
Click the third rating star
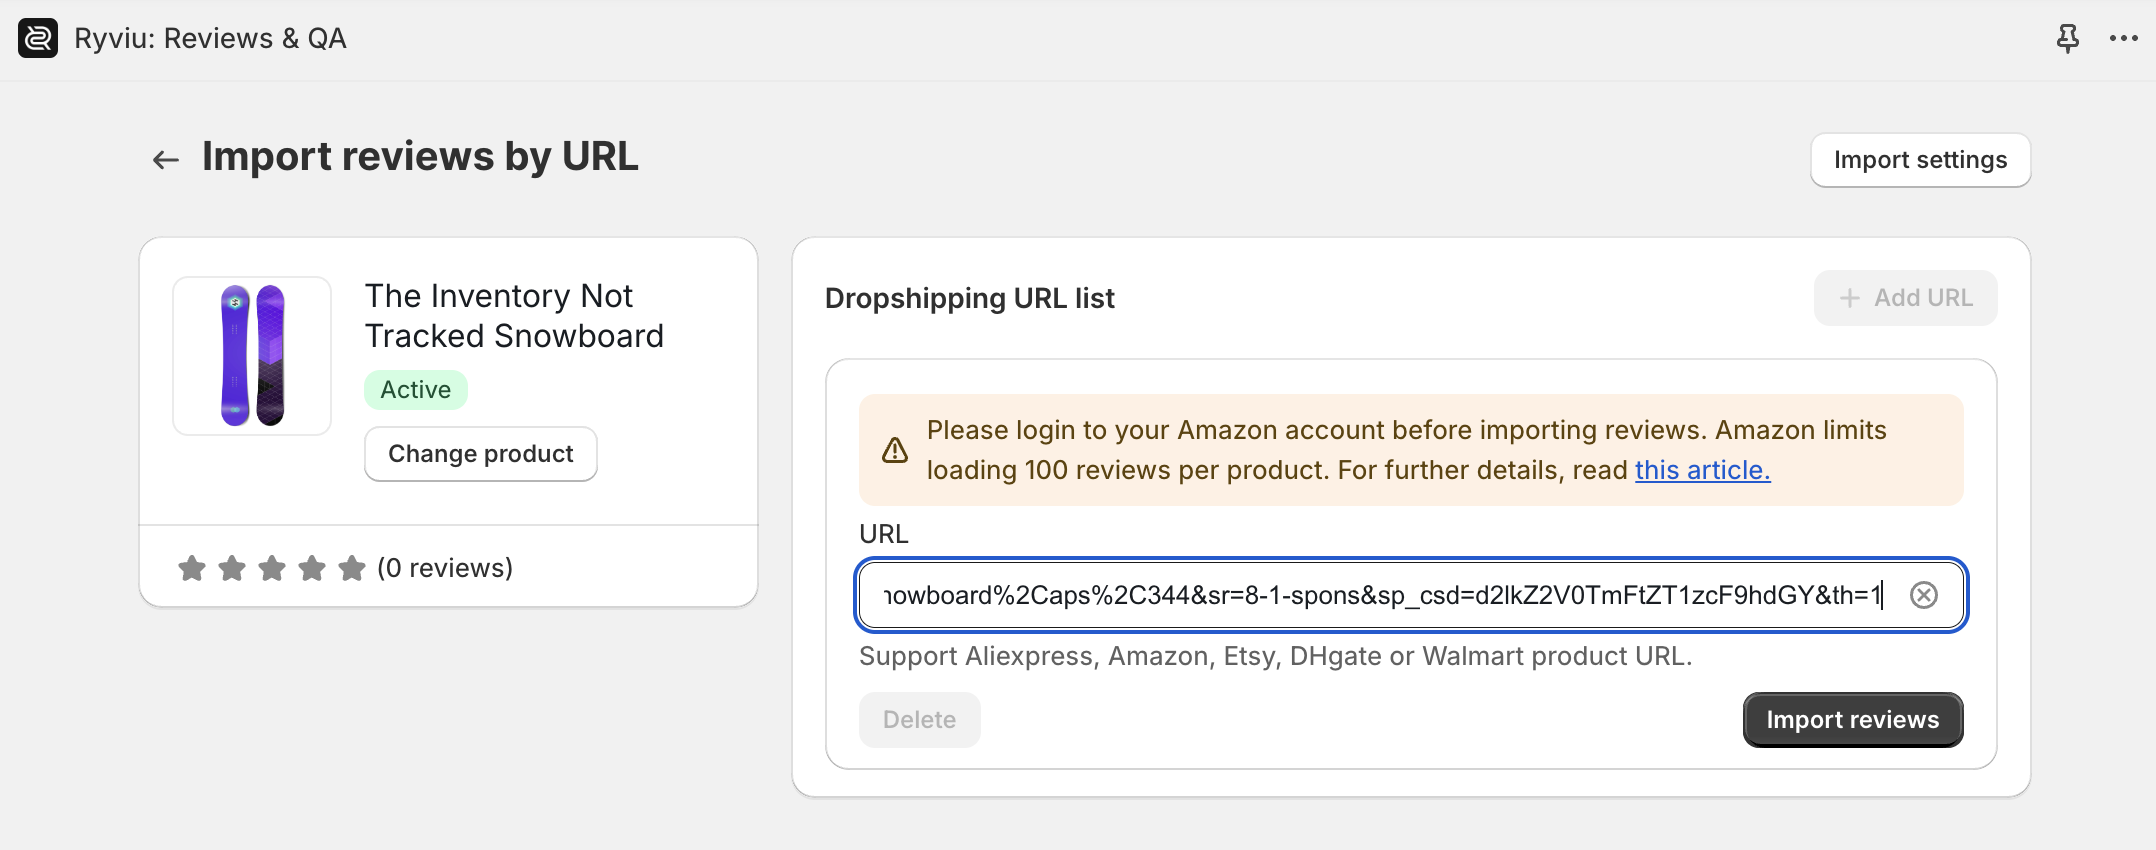click(x=272, y=568)
